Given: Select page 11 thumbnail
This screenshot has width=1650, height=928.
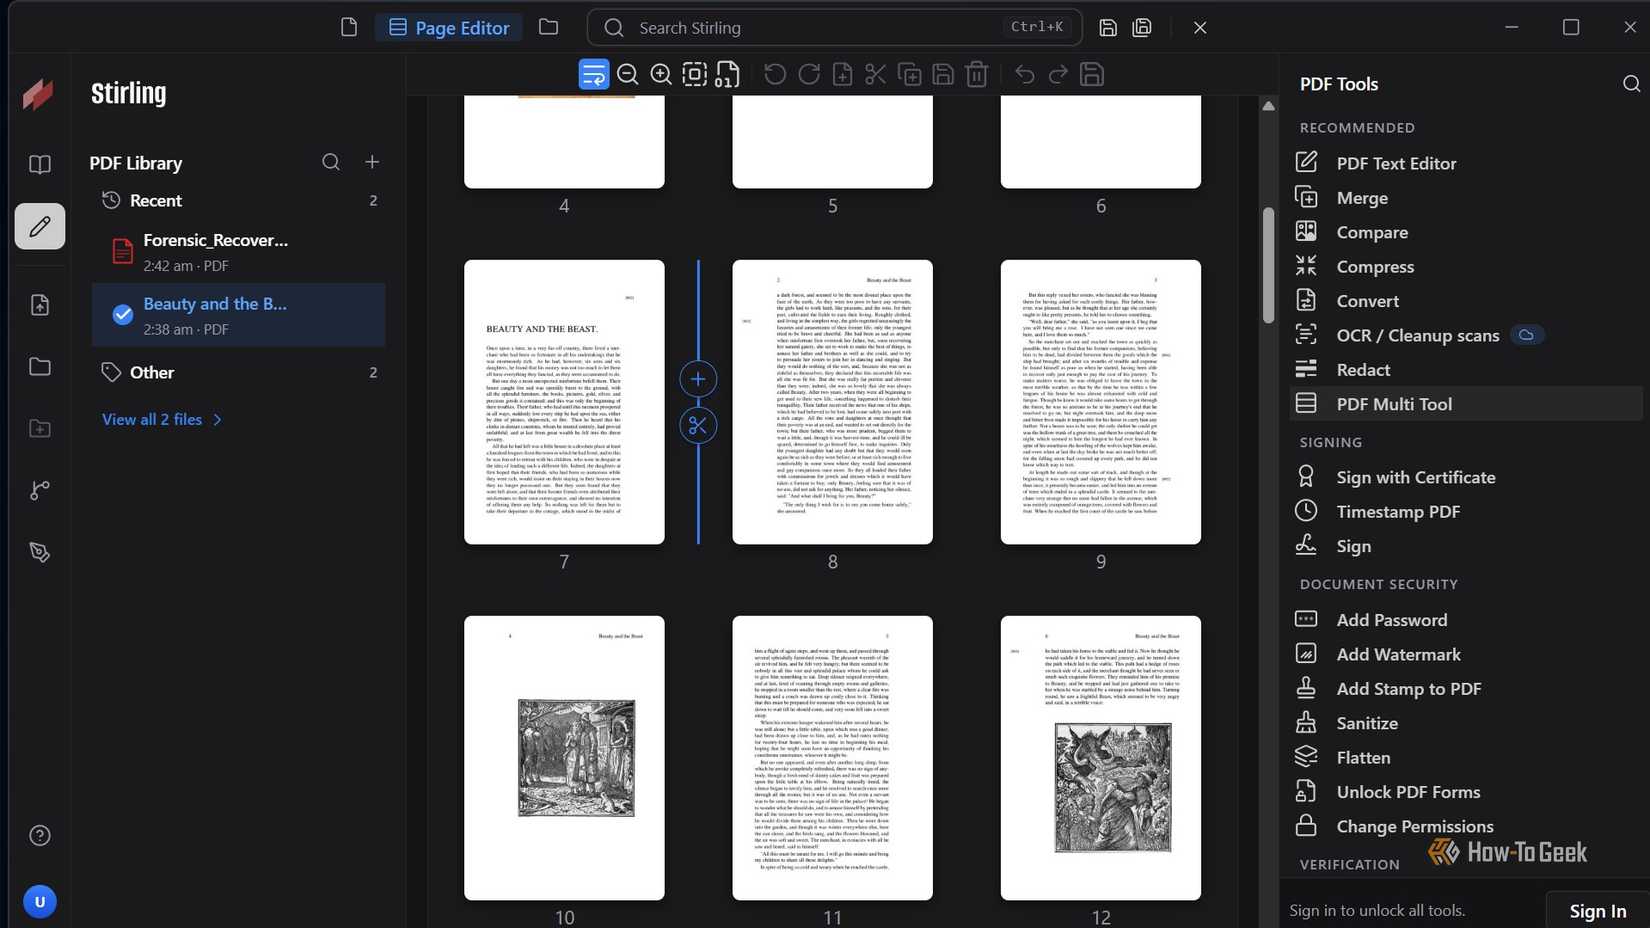Looking at the screenshot, I should (832, 757).
